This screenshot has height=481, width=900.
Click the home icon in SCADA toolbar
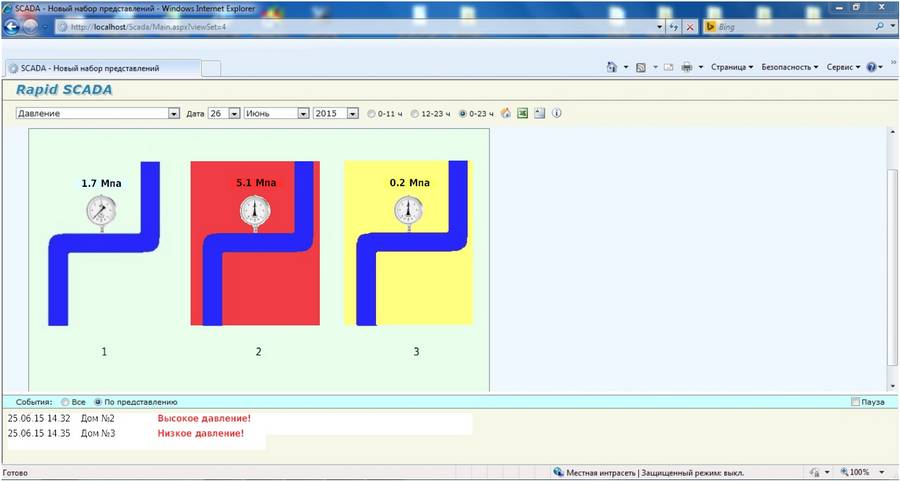pos(506,113)
